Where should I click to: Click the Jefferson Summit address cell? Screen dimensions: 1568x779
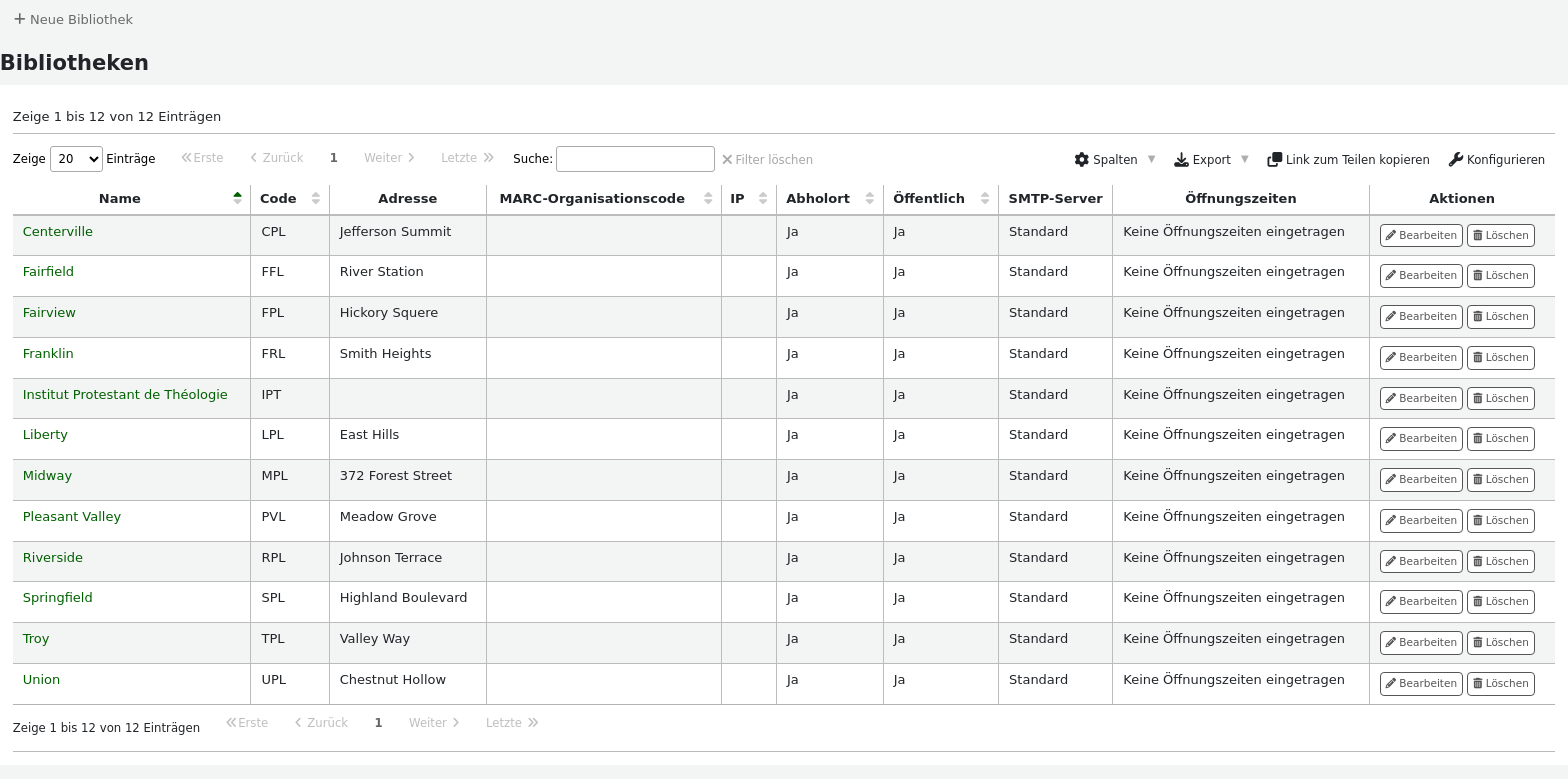click(408, 235)
